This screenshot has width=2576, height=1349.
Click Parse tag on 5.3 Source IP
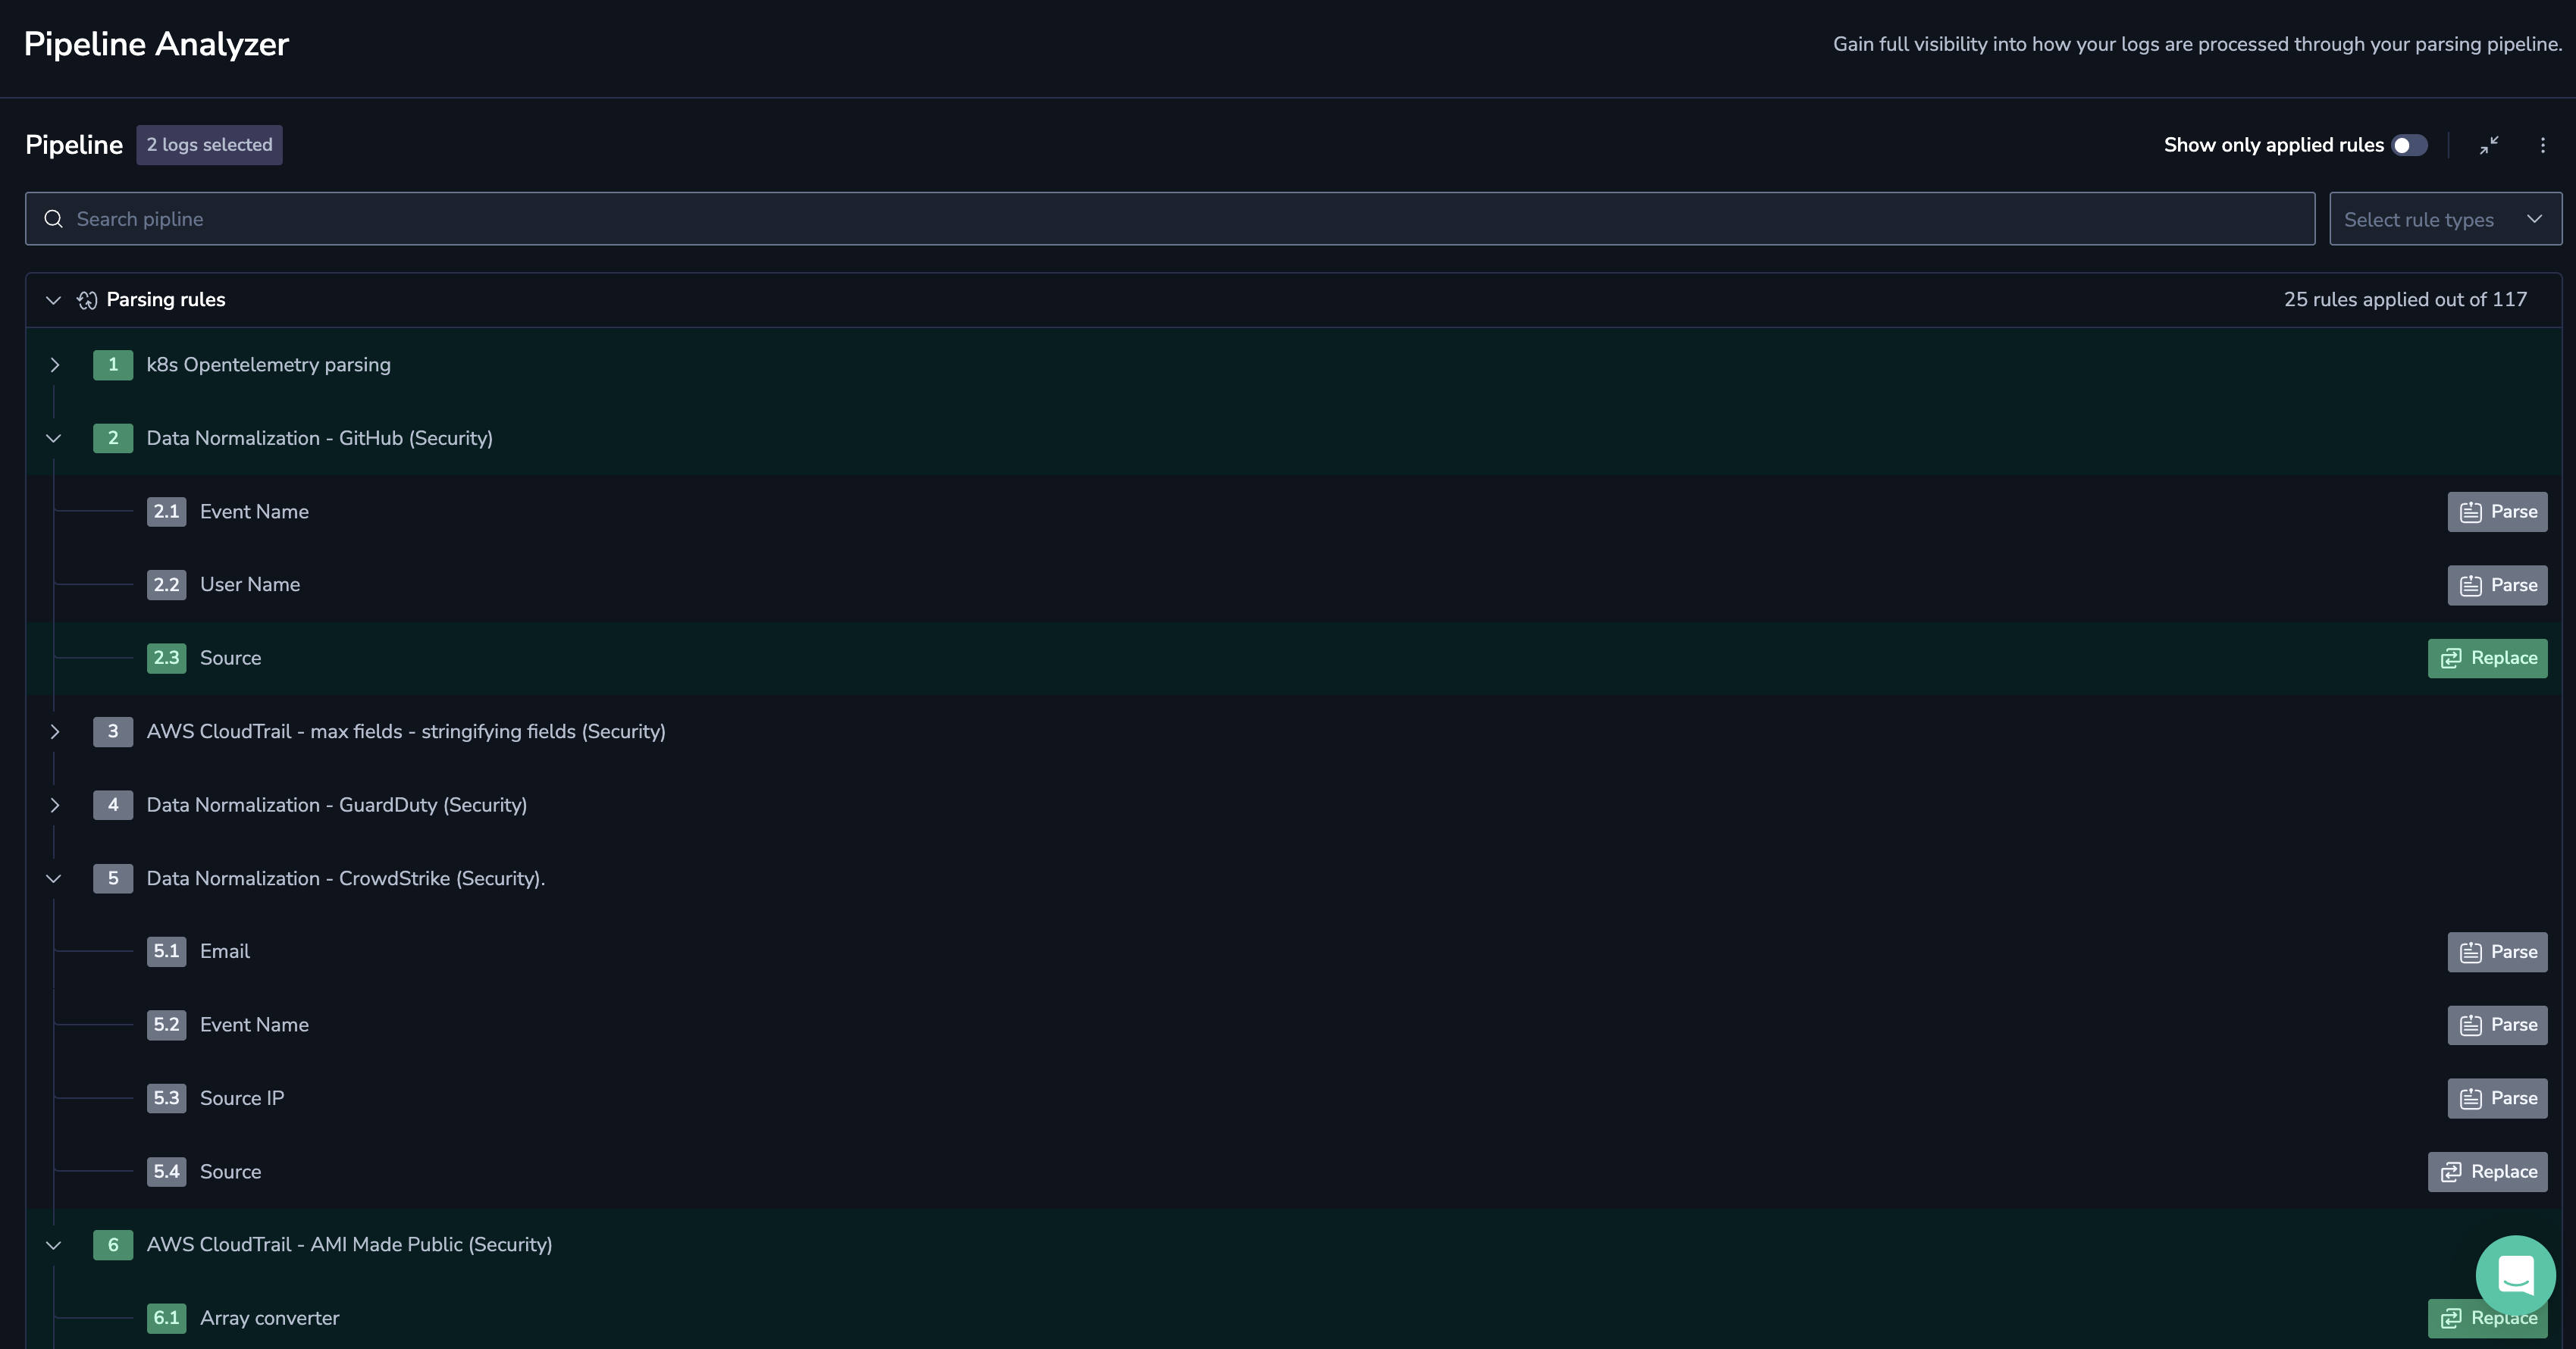click(x=2497, y=1098)
